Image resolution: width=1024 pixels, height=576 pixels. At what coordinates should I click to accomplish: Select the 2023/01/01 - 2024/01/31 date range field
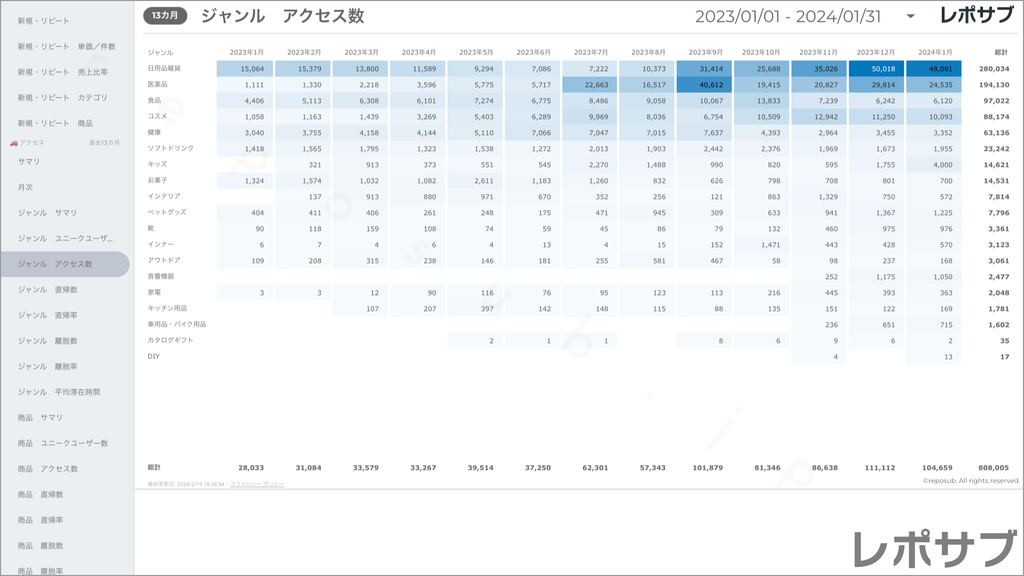[788, 16]
